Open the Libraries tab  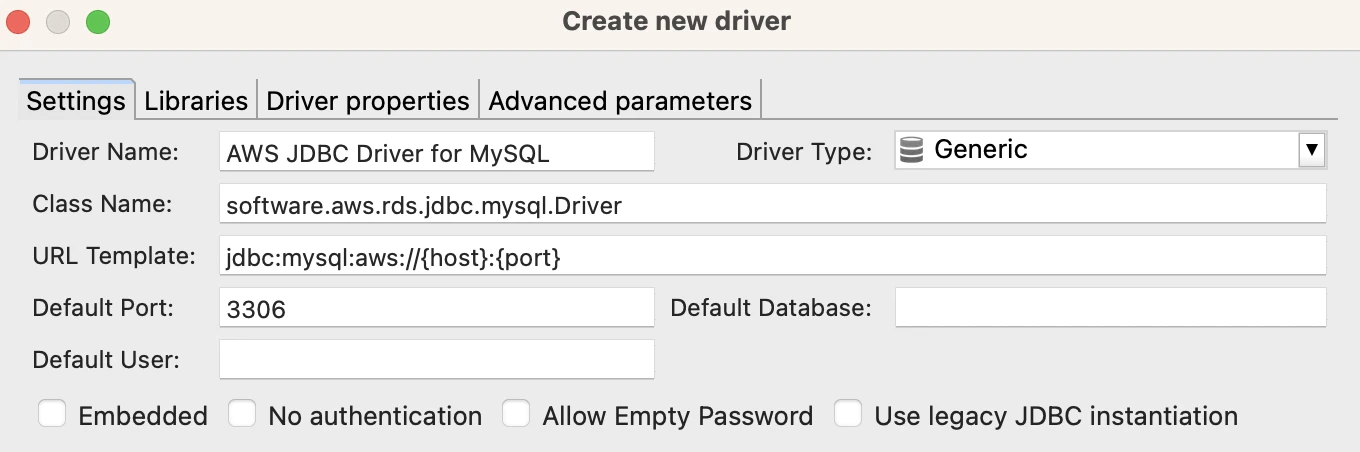point(196,100)
